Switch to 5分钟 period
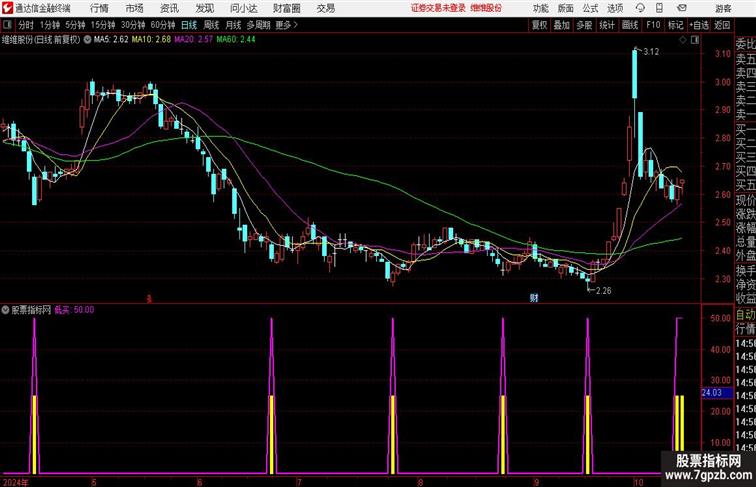This screenshot has height=487, width=756. point(75,25)
